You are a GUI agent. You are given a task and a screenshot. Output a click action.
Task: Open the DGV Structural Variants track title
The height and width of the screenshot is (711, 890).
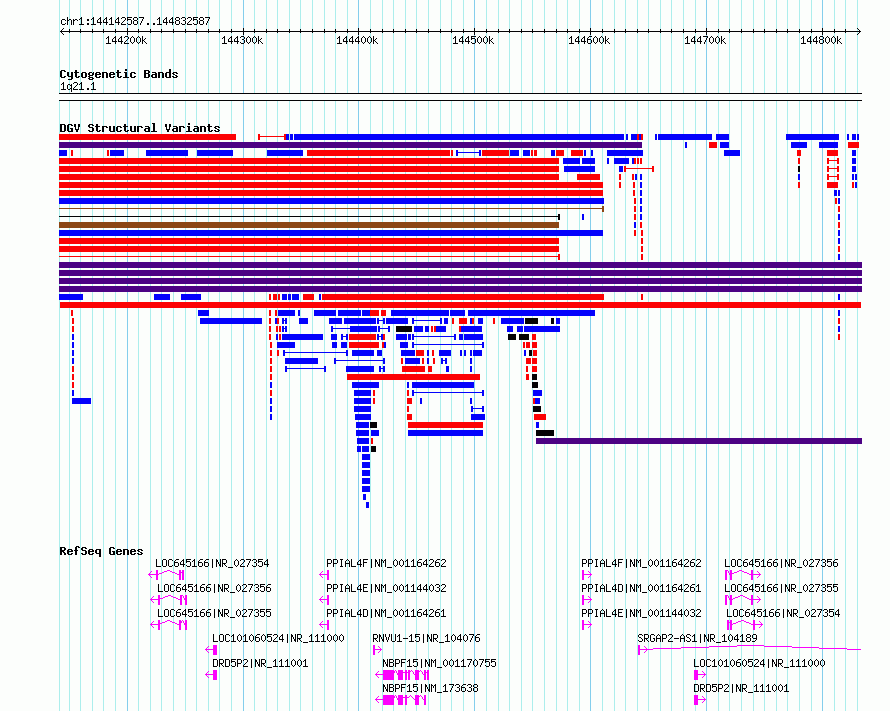point(140,128)
